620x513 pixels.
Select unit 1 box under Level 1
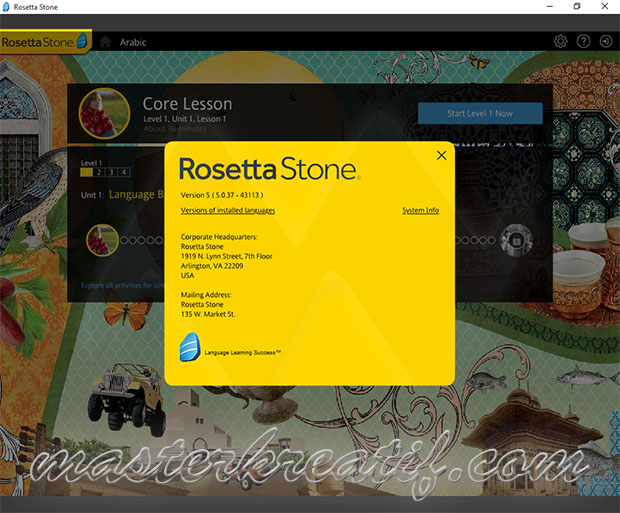click(x=86, y=172)
